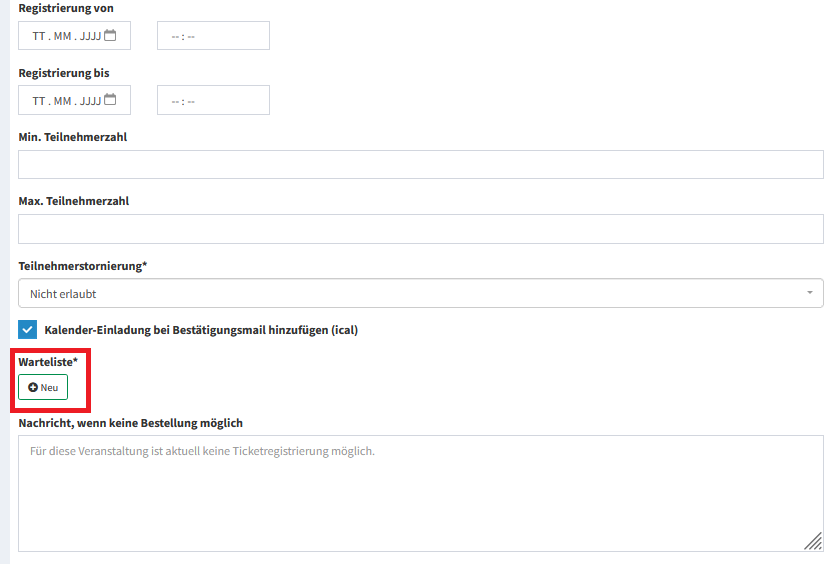Screen dimensions: 832x564
Task: Focus the Nachricht, wenn keine Bestellung möglich textarea
Action: 420,493
